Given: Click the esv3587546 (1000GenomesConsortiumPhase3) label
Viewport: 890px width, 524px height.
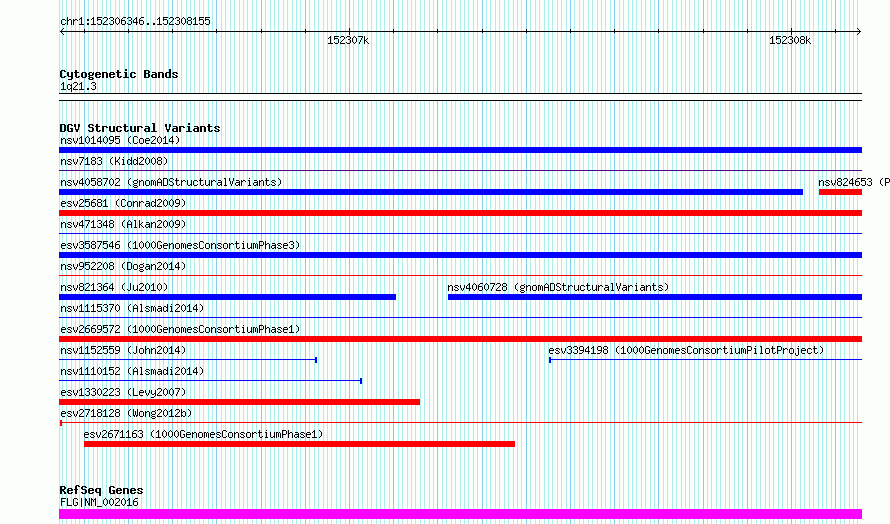Looking at the screenshot, I should point(180,245).
